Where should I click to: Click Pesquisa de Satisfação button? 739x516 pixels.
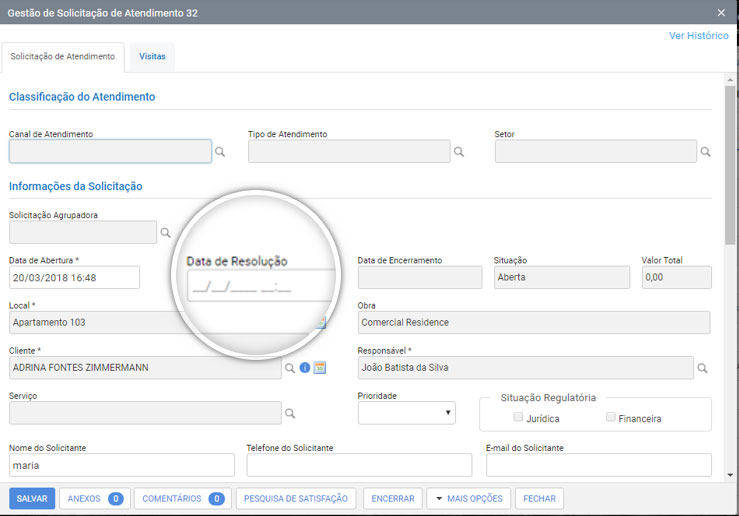296,499
